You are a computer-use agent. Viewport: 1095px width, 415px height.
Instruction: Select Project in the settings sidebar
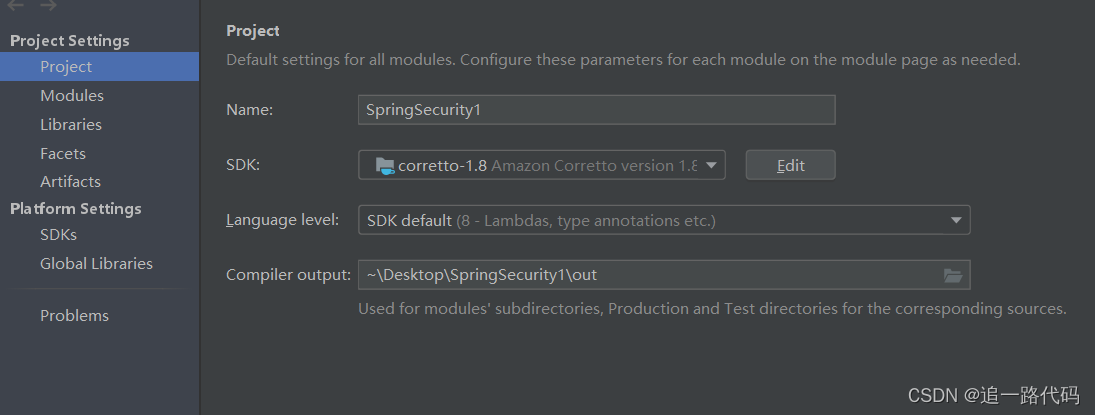pyautogui.click(x=66, y=67)
